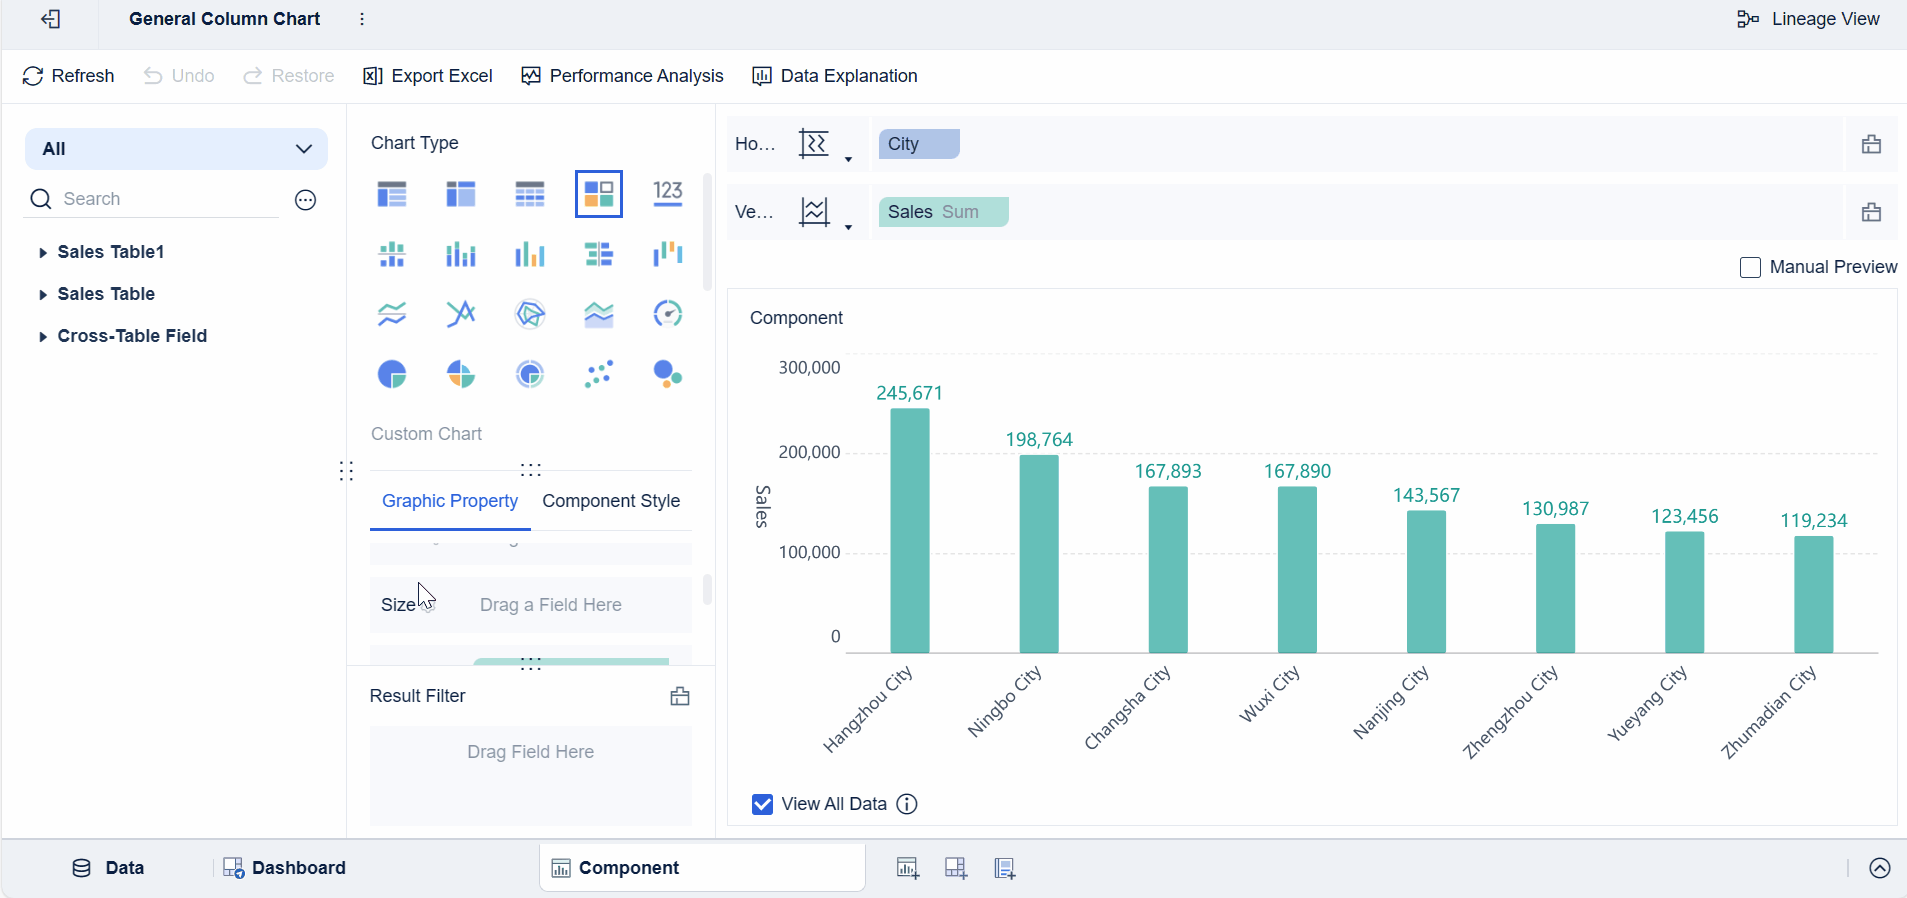This screenshot has width=1907, height=898.
Task: Click the add analysis document icon
Action: [1005, 868]
